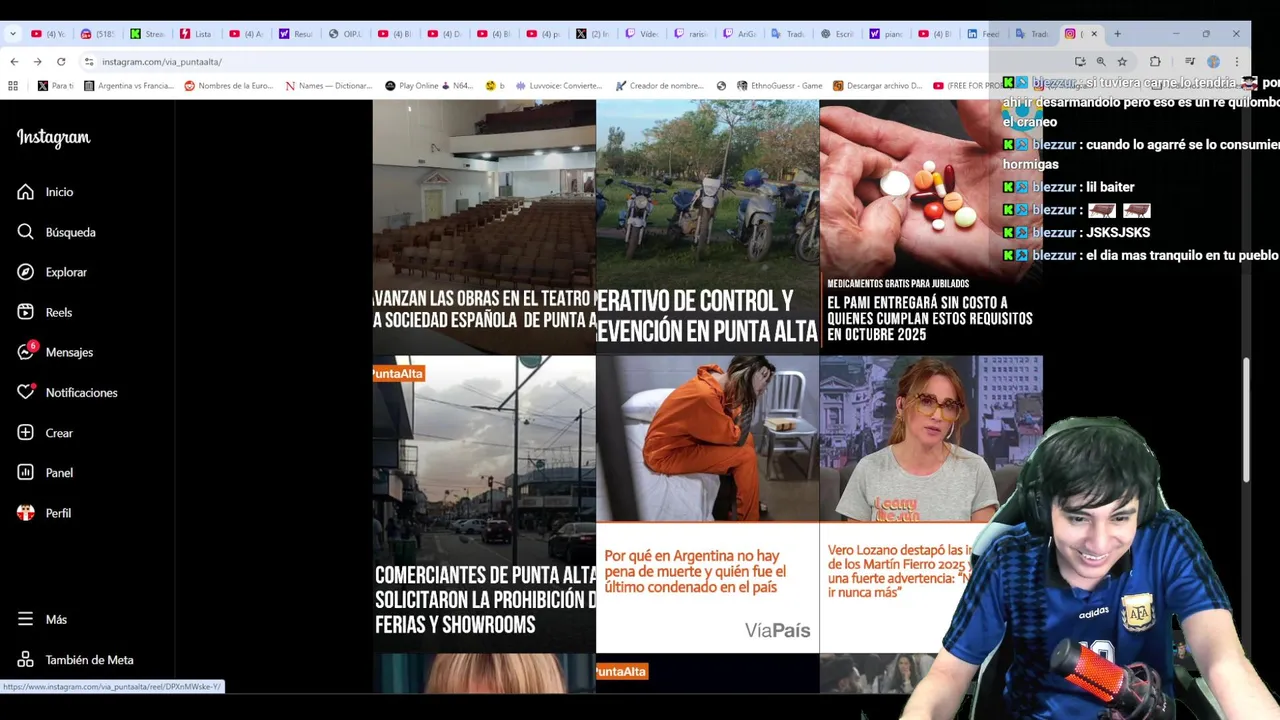Open the 'Para ti' X bookmark
This screenshot has height=720, width=1280.
click(56, 86)
